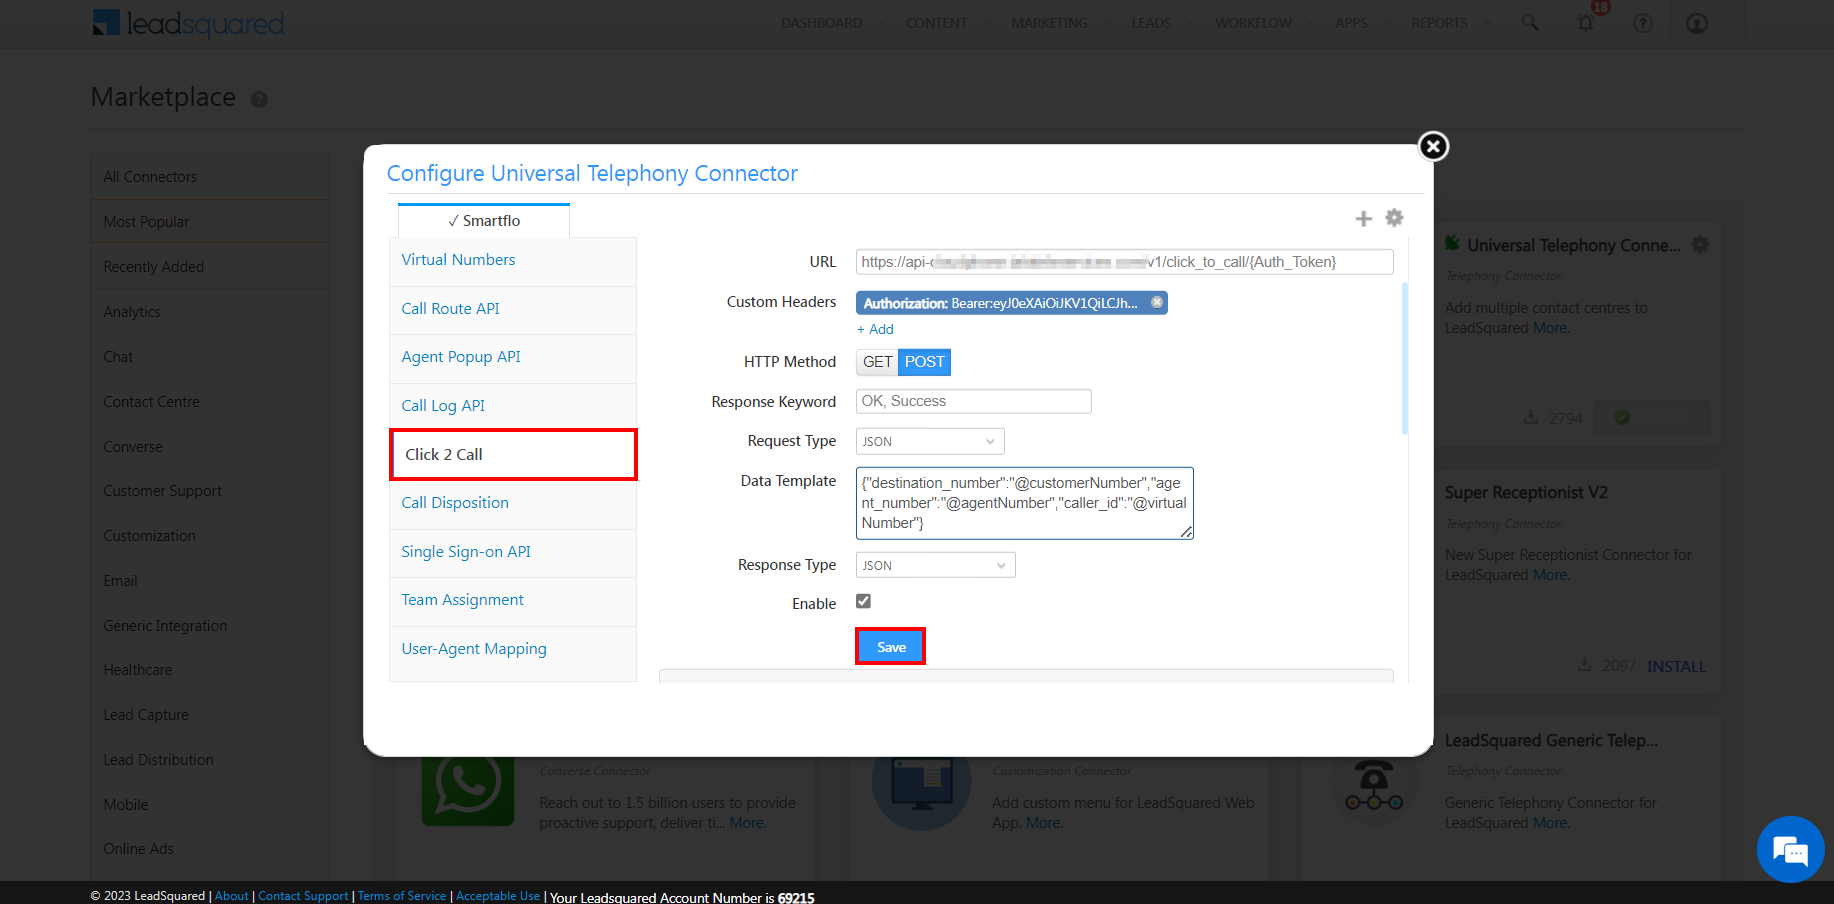Screen dimensions: 1834x904
Task: Toggle the Enable checkbox
Action: (x=863, y=601)
